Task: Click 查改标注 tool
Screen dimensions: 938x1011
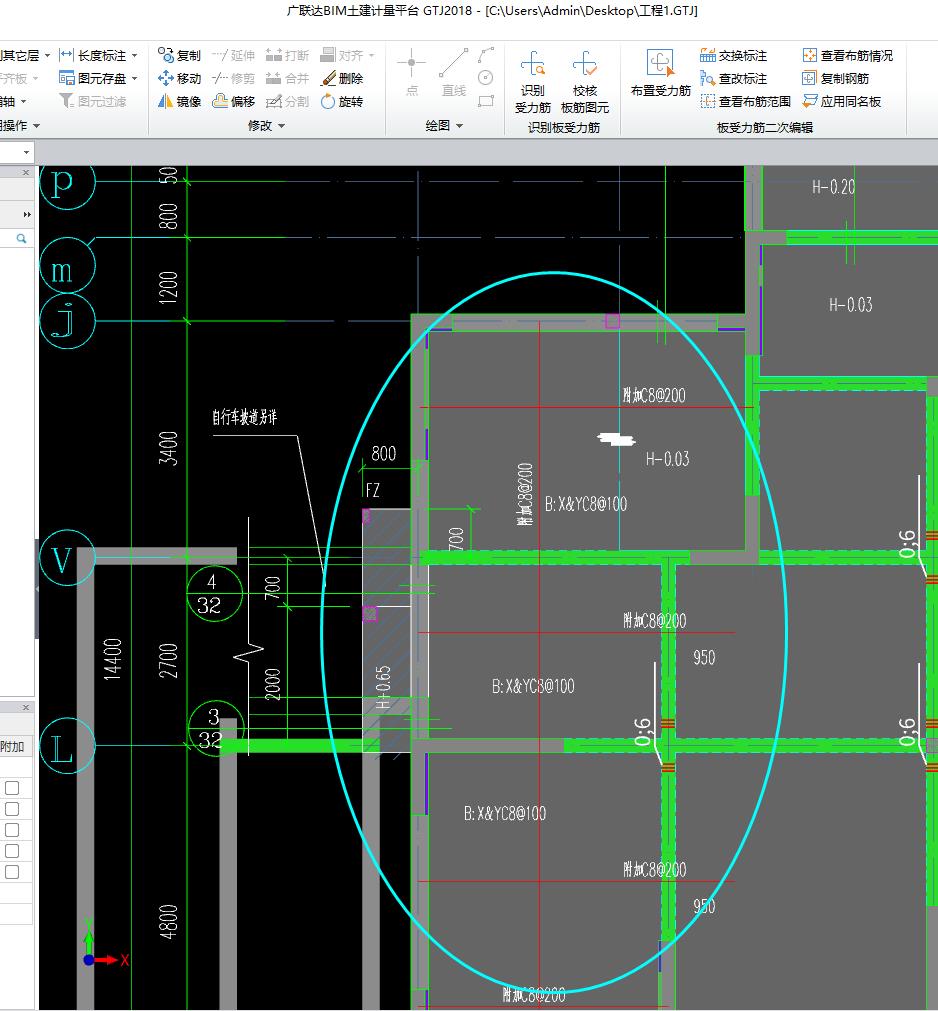Action: [x=733, y=79]
